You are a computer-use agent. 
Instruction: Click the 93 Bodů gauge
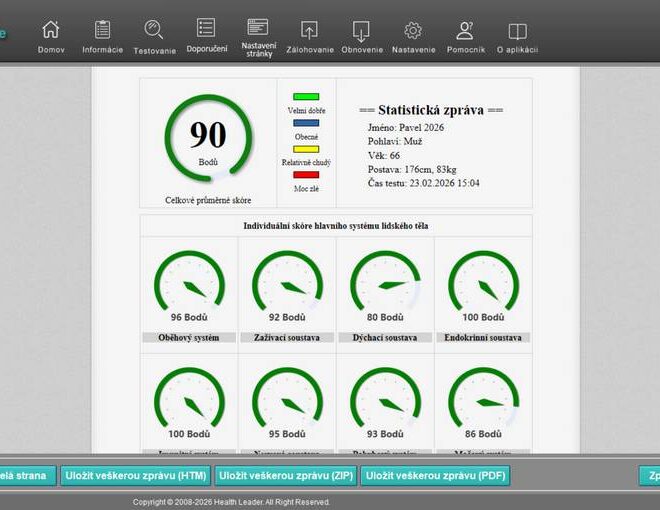[x=385, y=402]
